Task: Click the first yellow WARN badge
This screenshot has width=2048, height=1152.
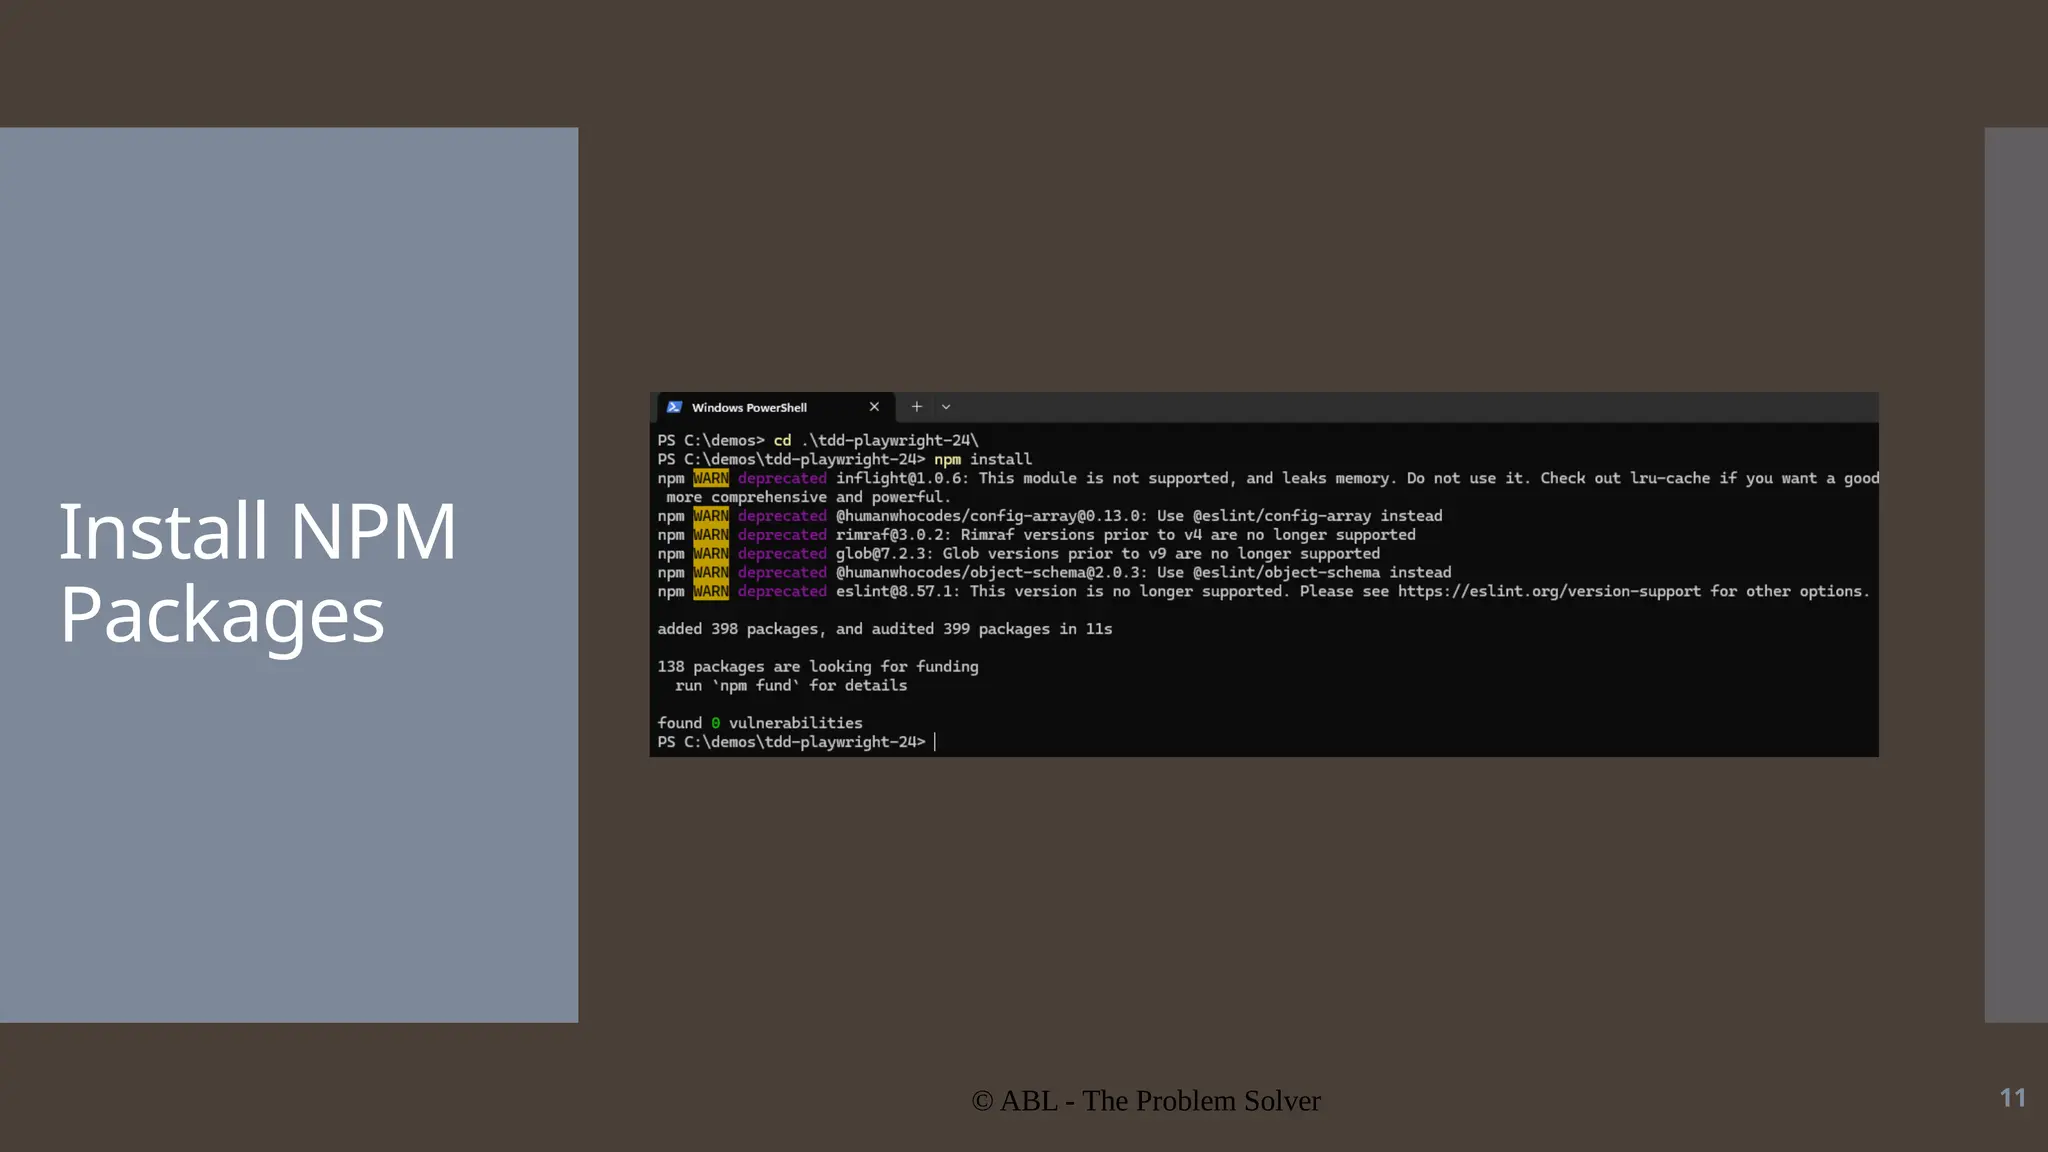Action: click(x=711, y=478)
